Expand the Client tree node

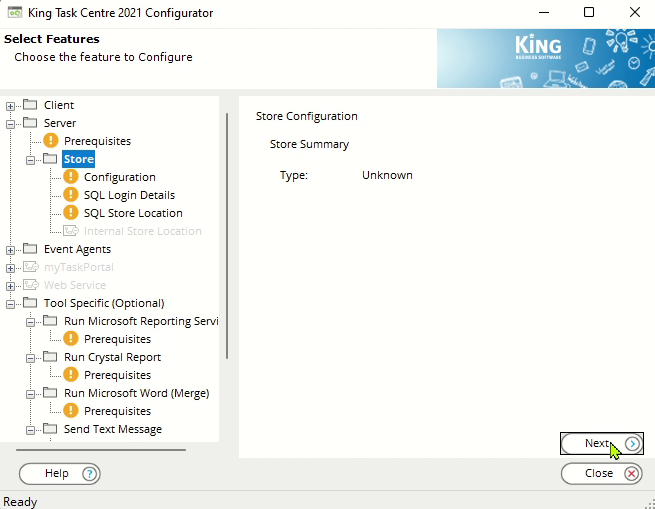10,106
